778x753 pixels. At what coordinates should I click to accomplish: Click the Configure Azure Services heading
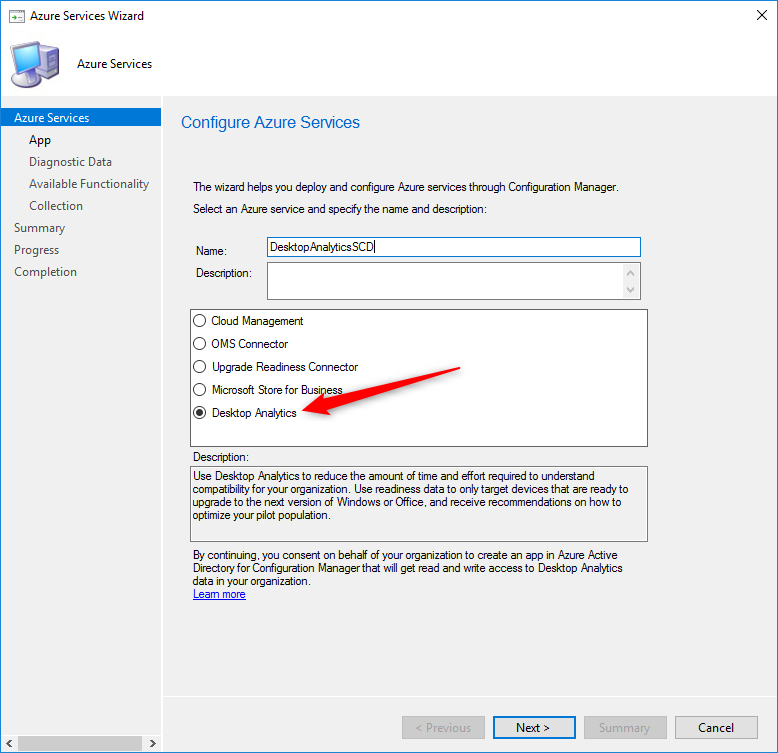click(x=270, y=122)
